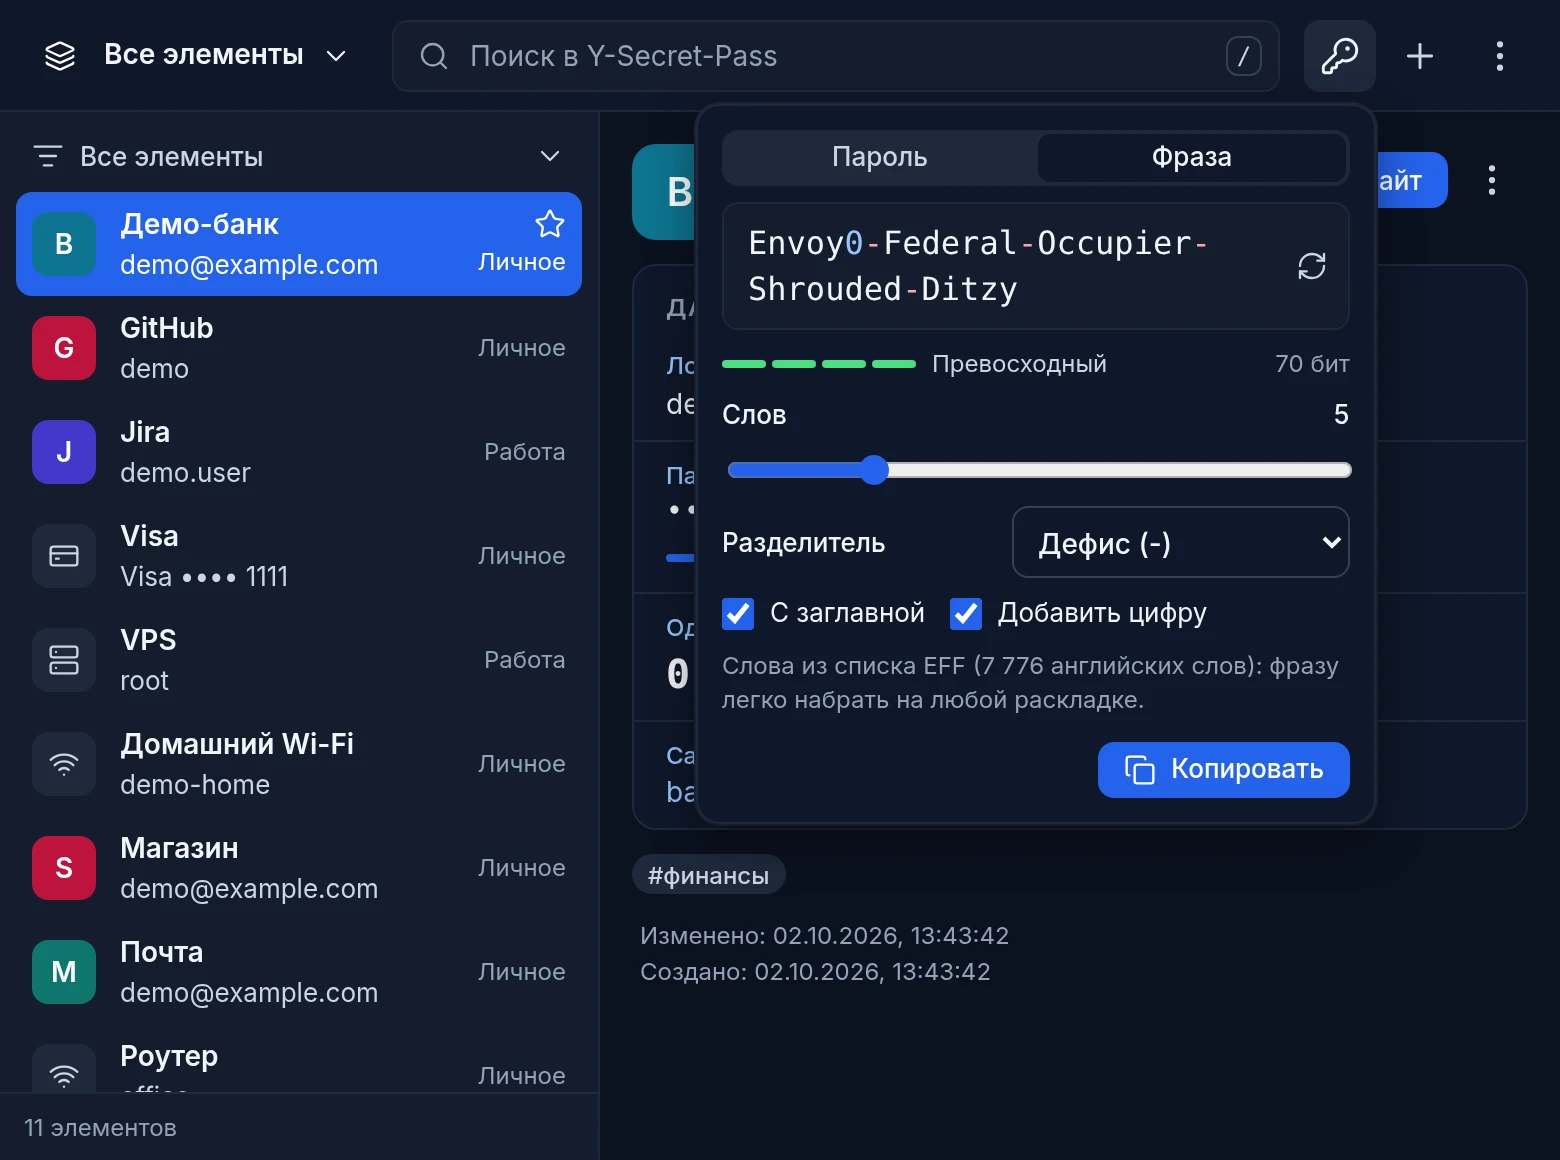Screen dimensions: 1560x1160
Task: Click the generated passphrase text box
Action: (x=1035, y=266)
